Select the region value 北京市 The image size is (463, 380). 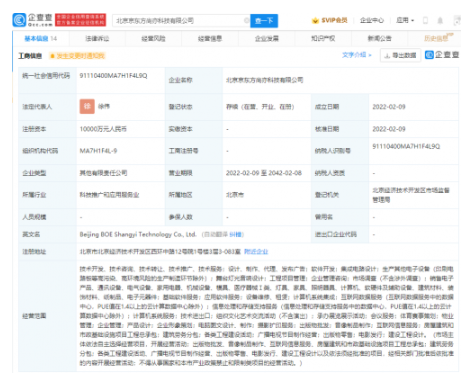click(x=235, y=195)
